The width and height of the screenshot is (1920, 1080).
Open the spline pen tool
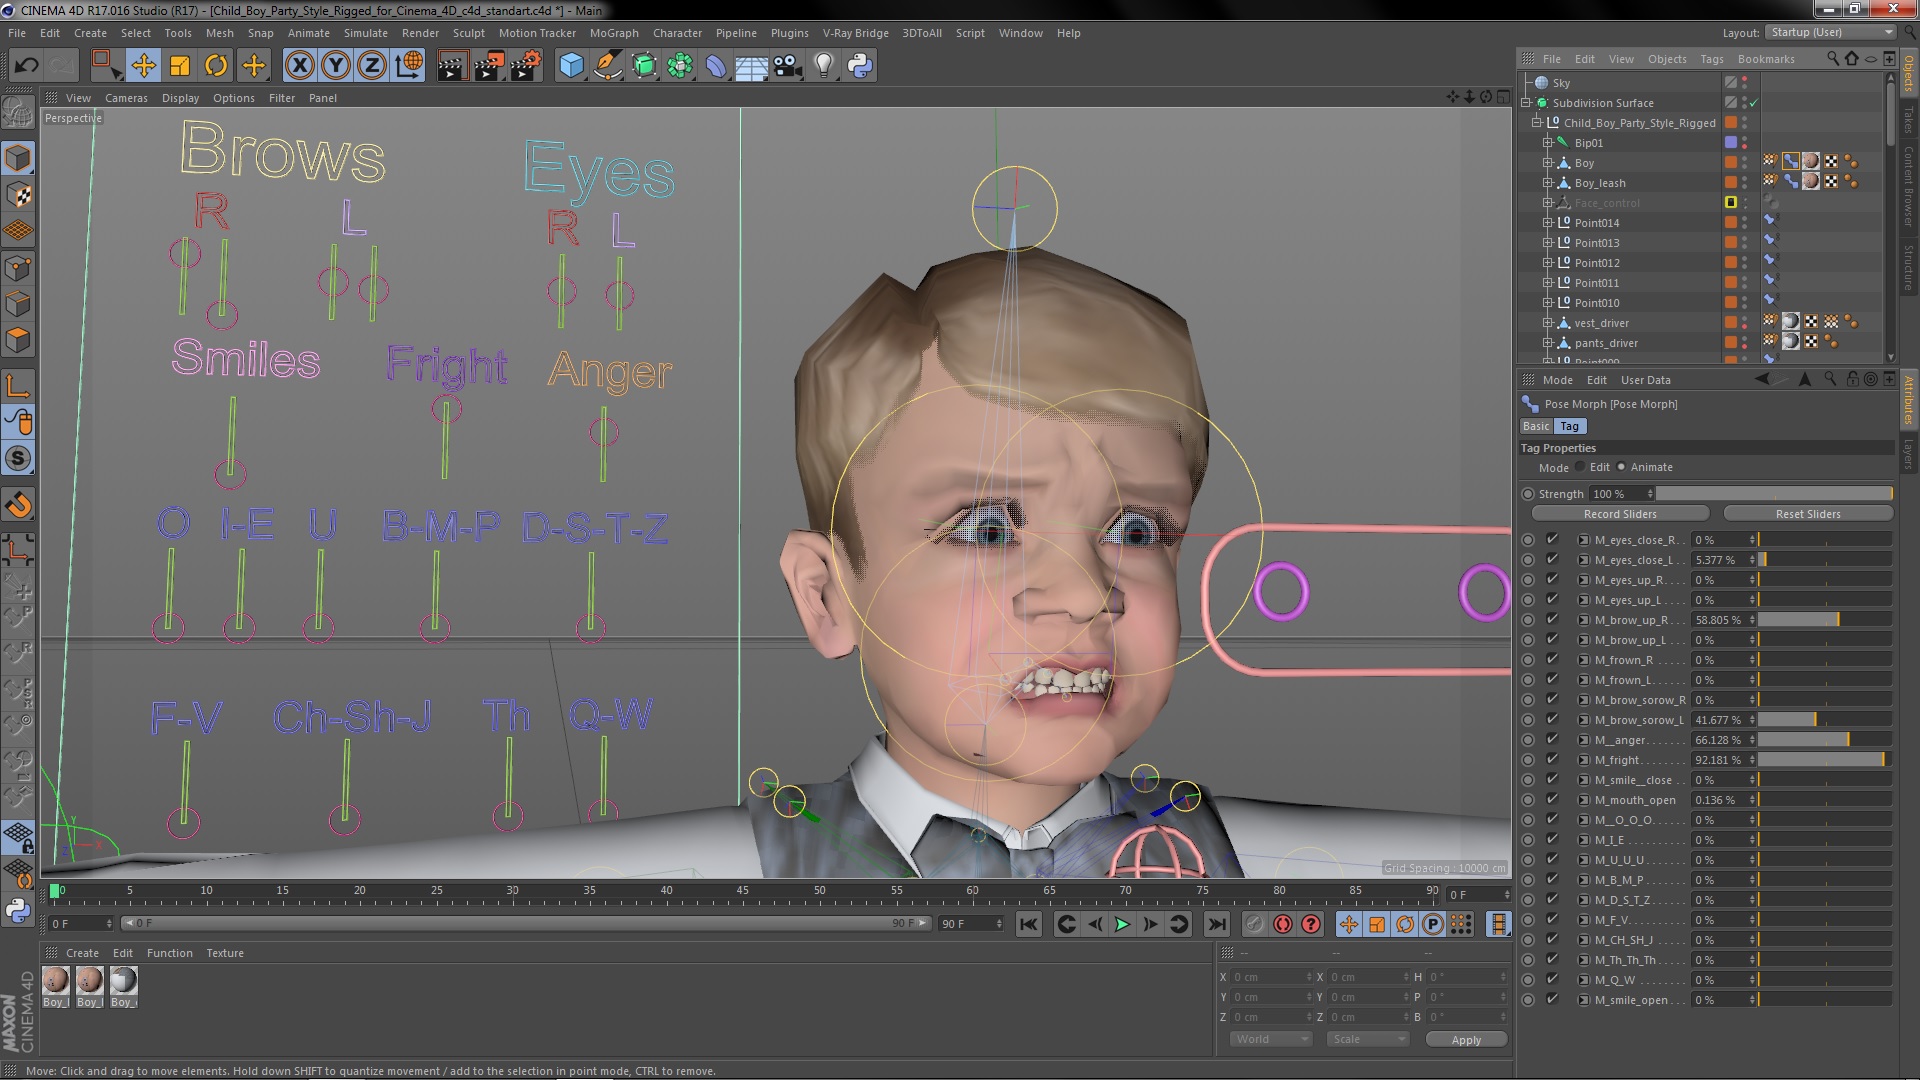[607, 66]
